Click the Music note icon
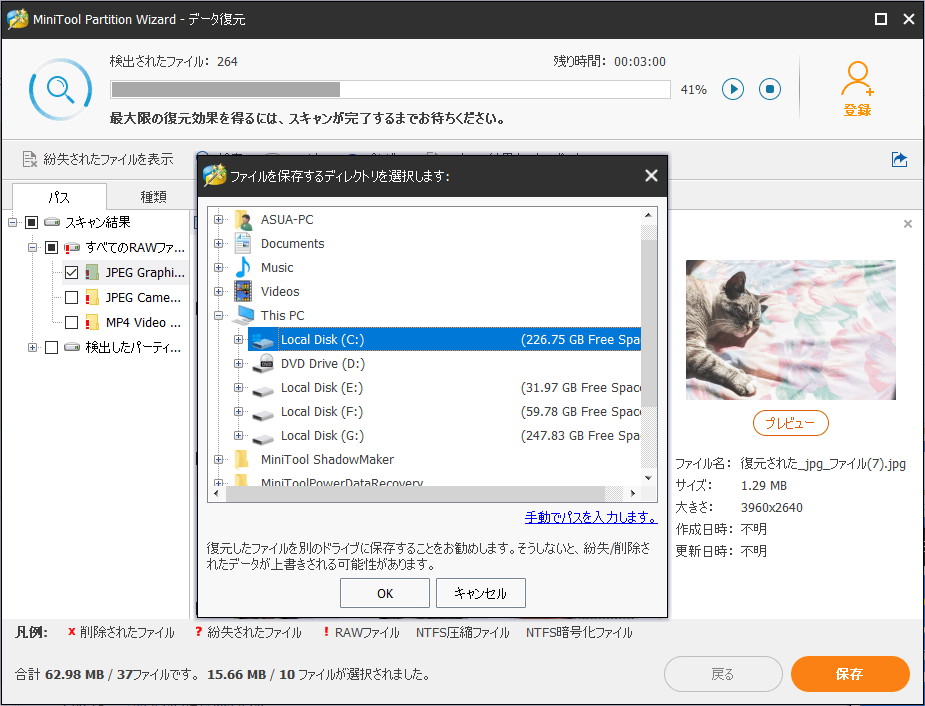Viewport: 925px width, 706px height. (243, 267)
